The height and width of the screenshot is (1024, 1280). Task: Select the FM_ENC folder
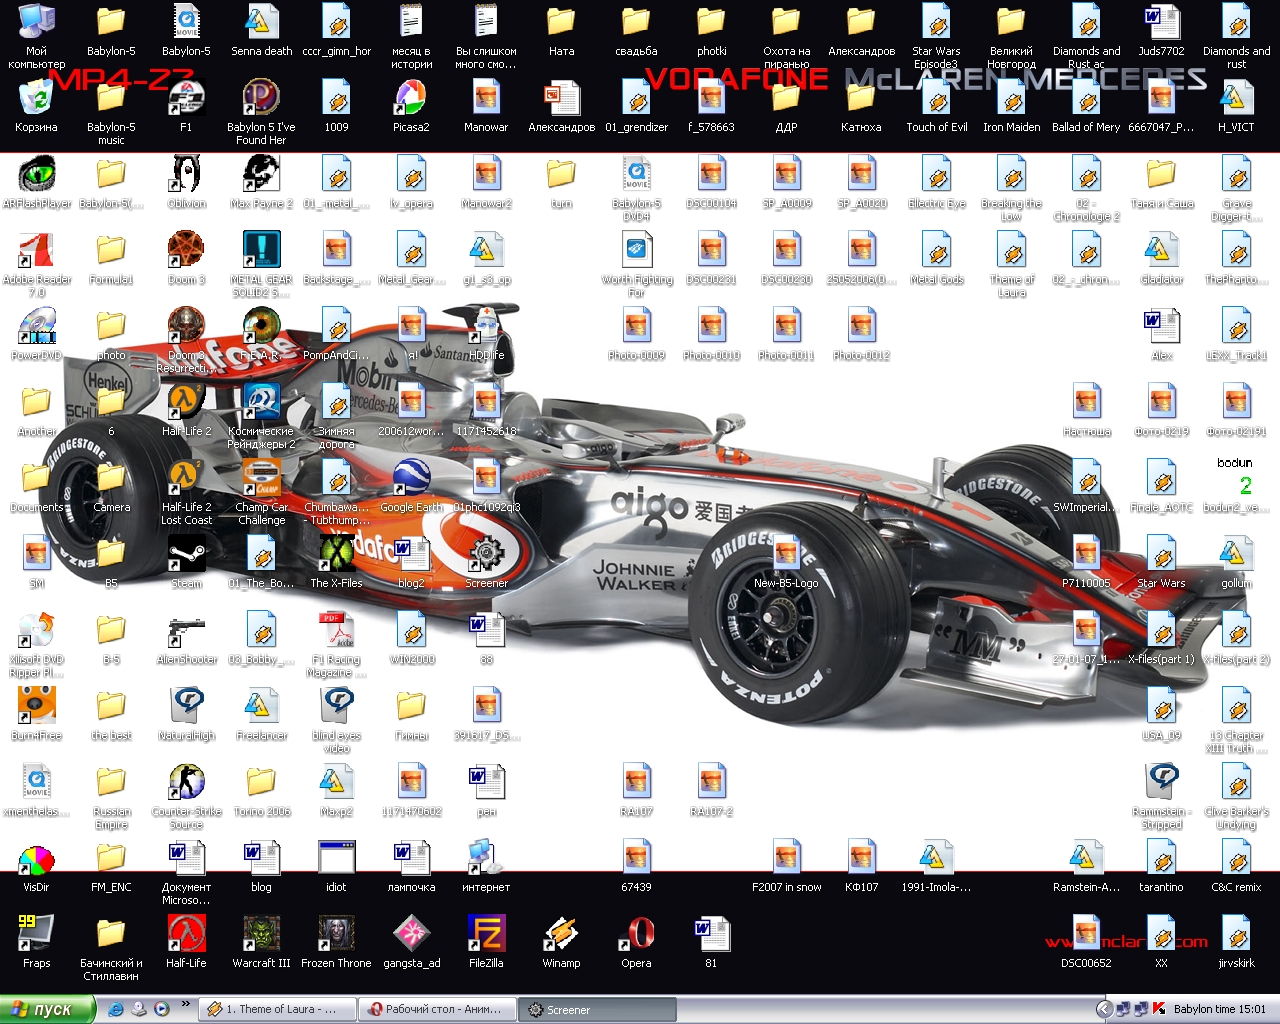111,866
